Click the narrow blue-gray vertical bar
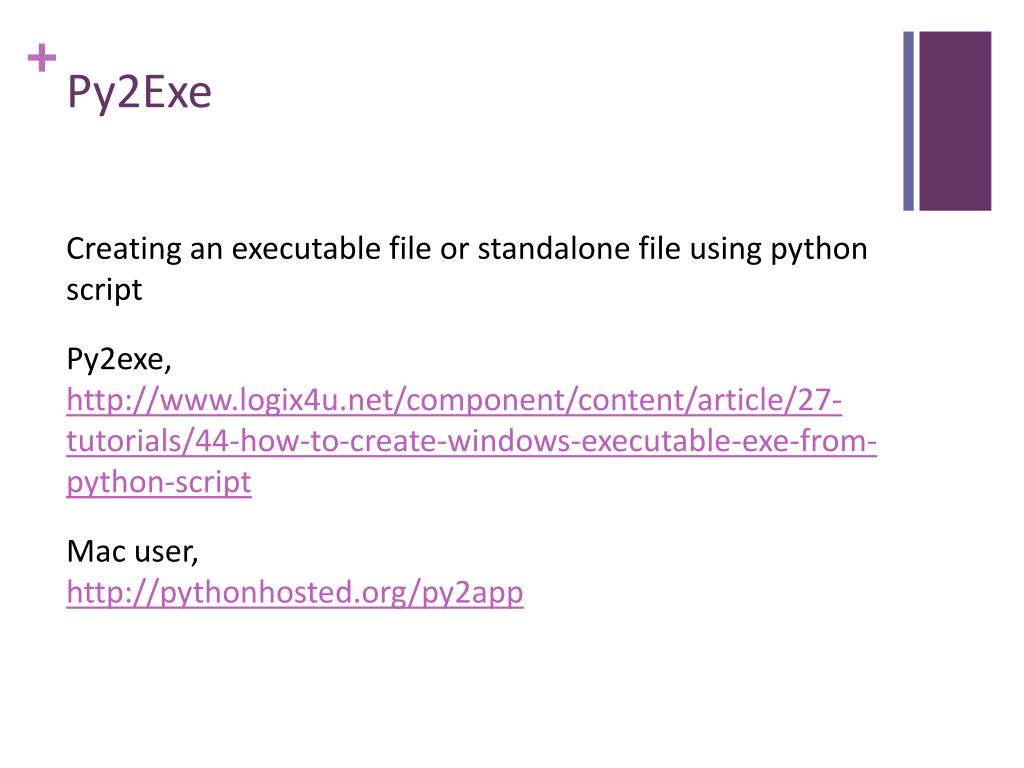 [x=908, y=121]
